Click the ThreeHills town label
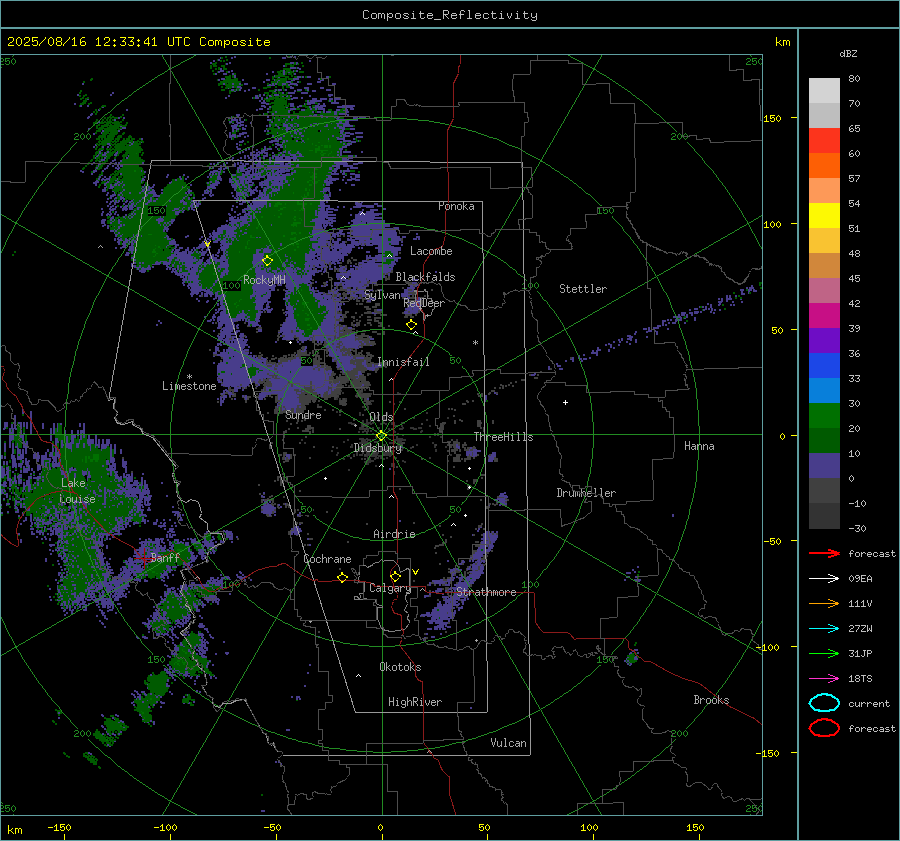900x841 pixels. (x=503, y=437)
